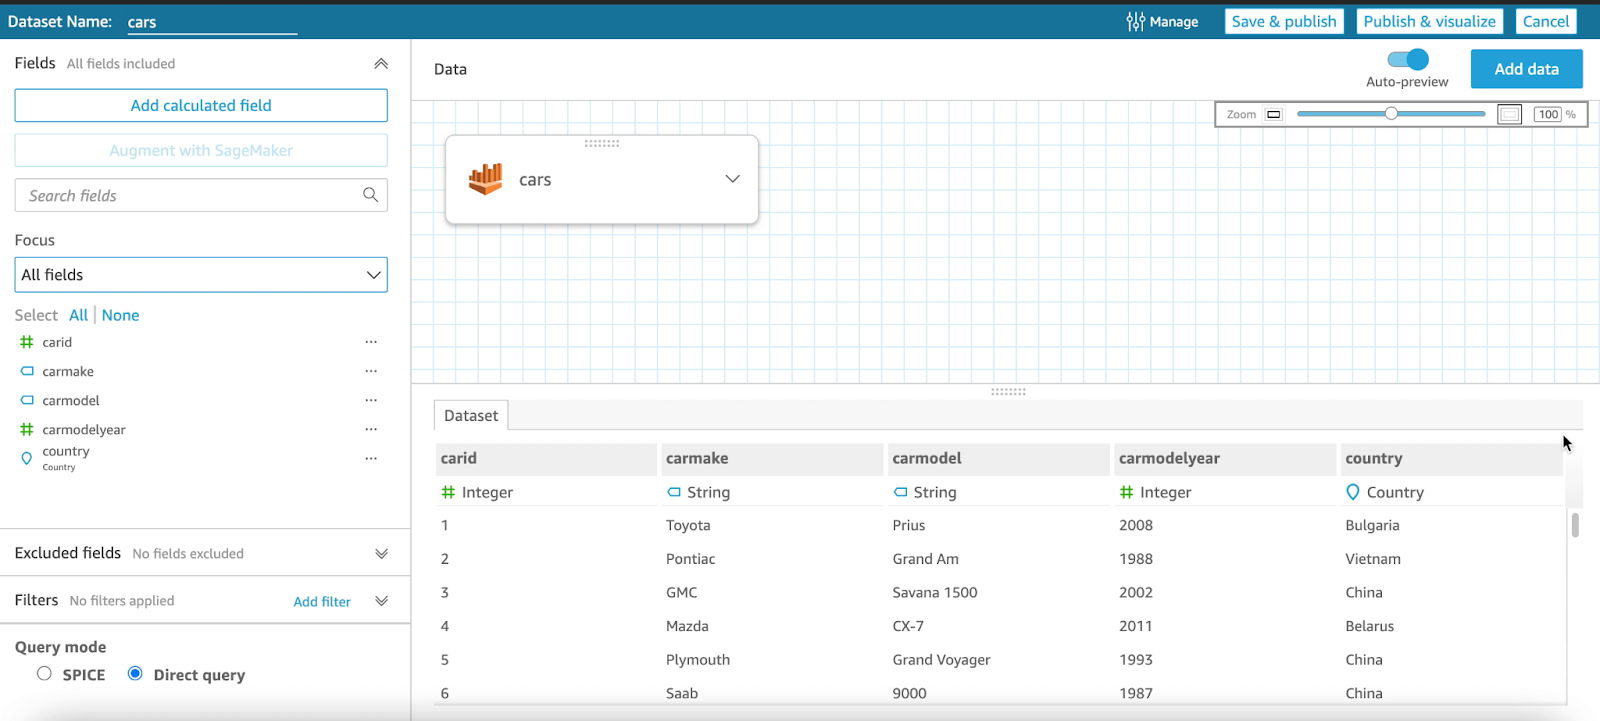
Task: Click the 2011 year cell
Action: tap(1136, 626)
